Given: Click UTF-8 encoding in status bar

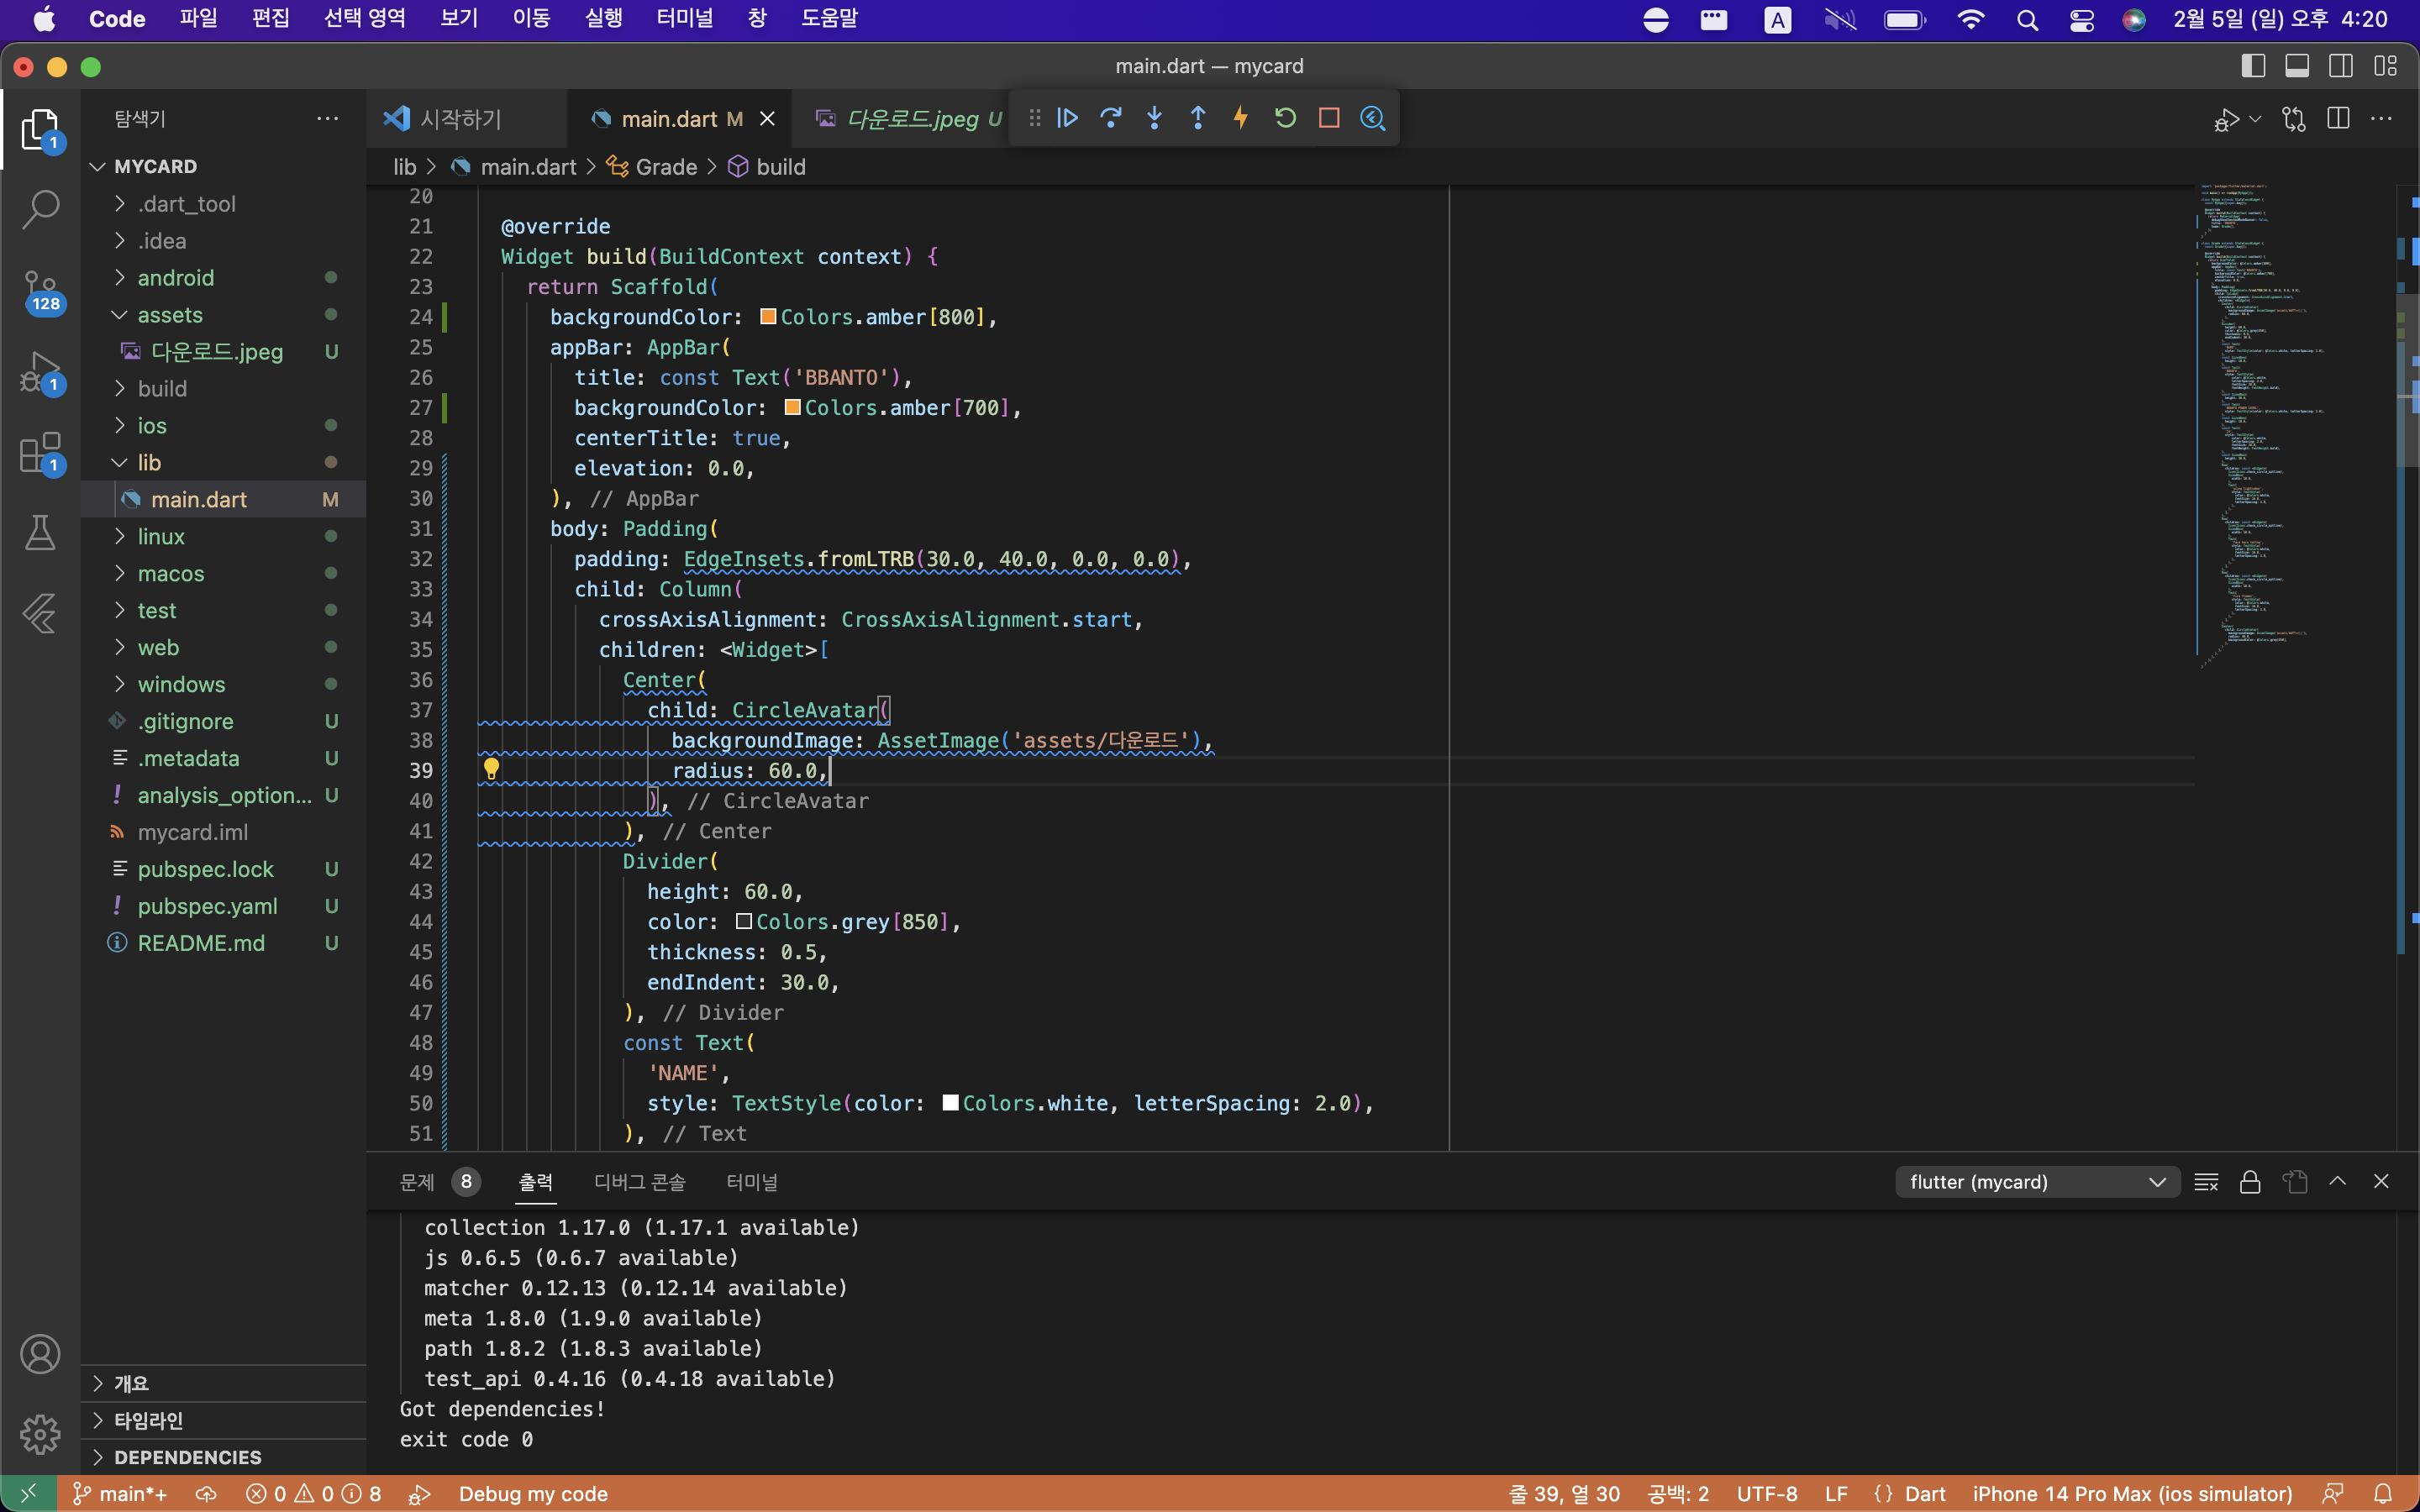Looking at the screenshot, I should coord(1767,1493).
